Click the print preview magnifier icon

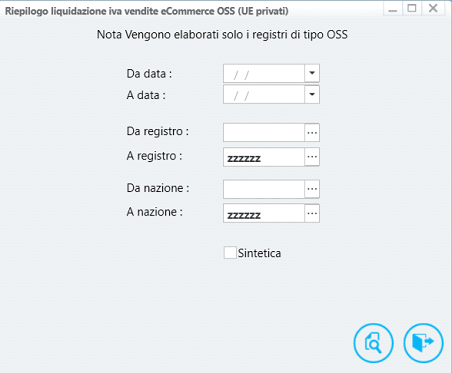(373, 343)
